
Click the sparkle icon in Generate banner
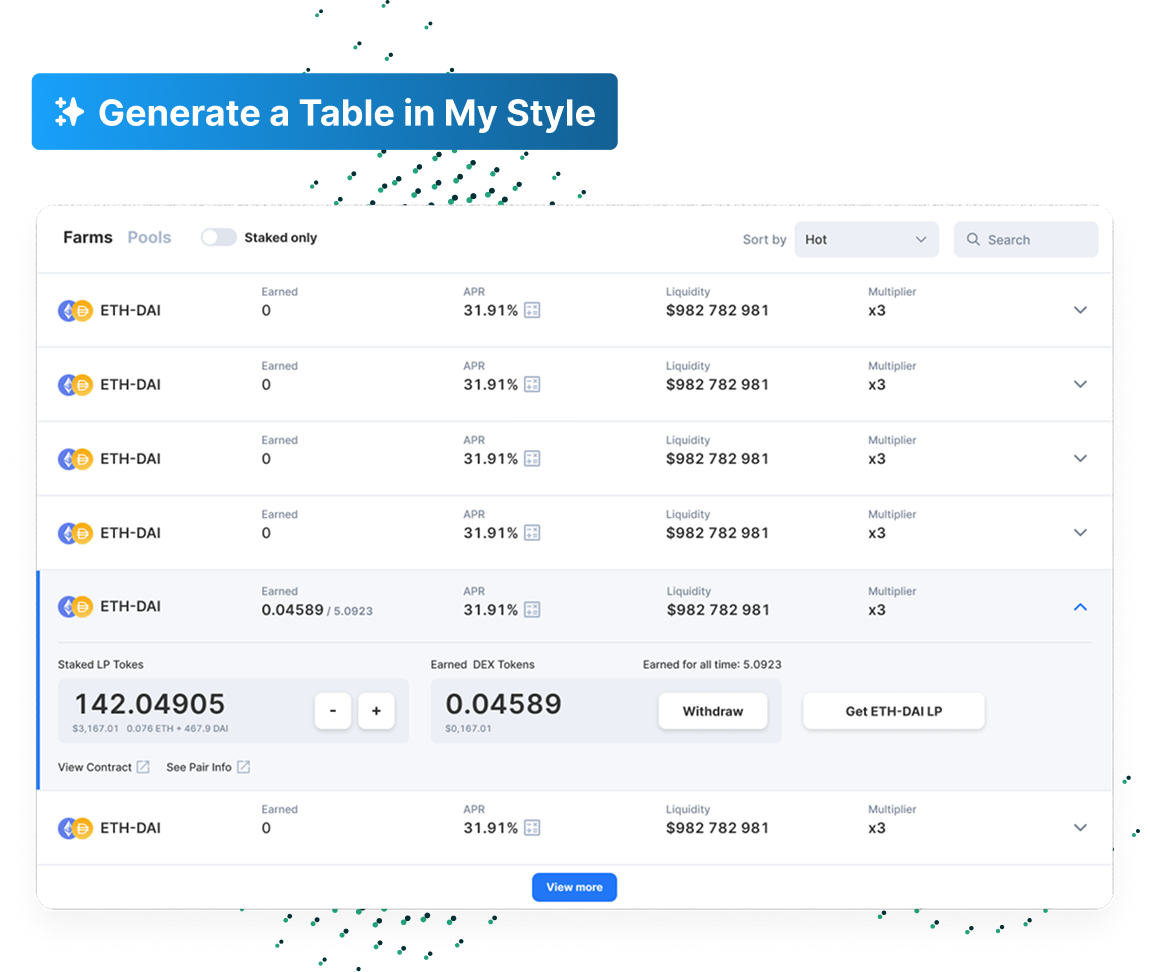[69, 112]
